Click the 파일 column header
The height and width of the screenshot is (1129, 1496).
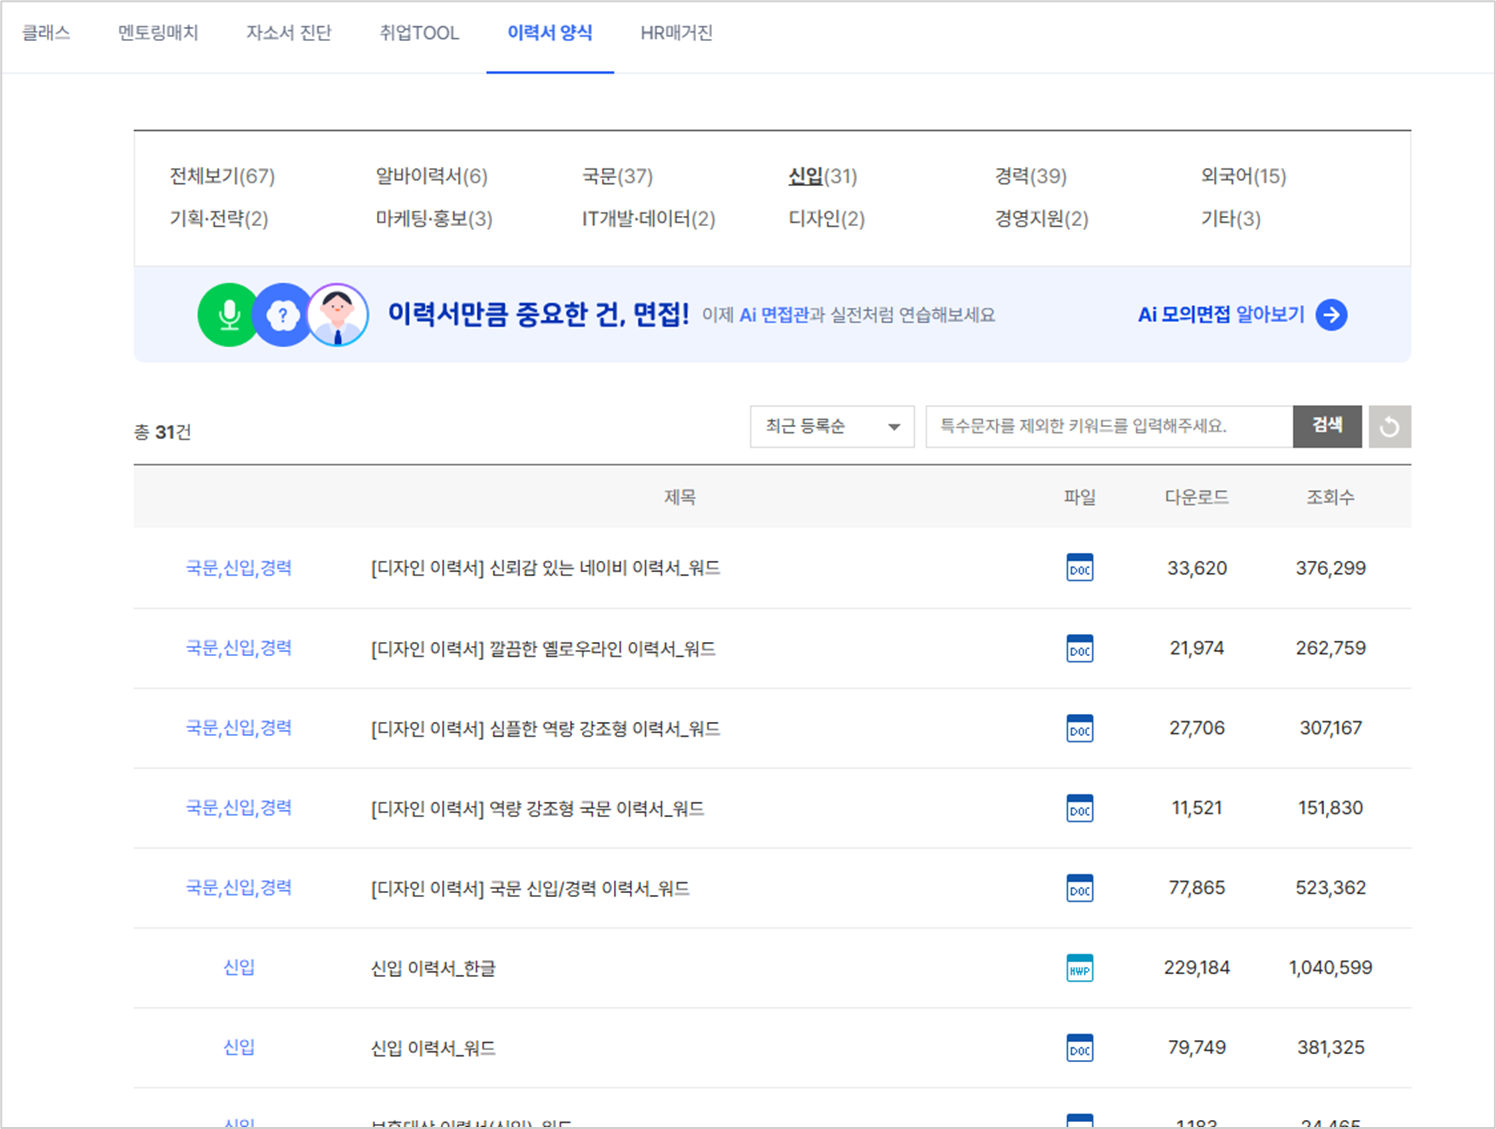click(1080, 497)
